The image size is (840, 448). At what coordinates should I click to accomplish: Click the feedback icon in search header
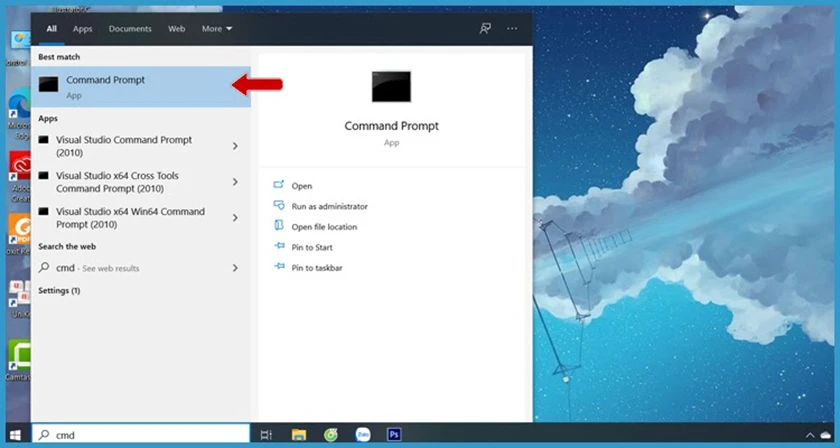tap(485, 28)
